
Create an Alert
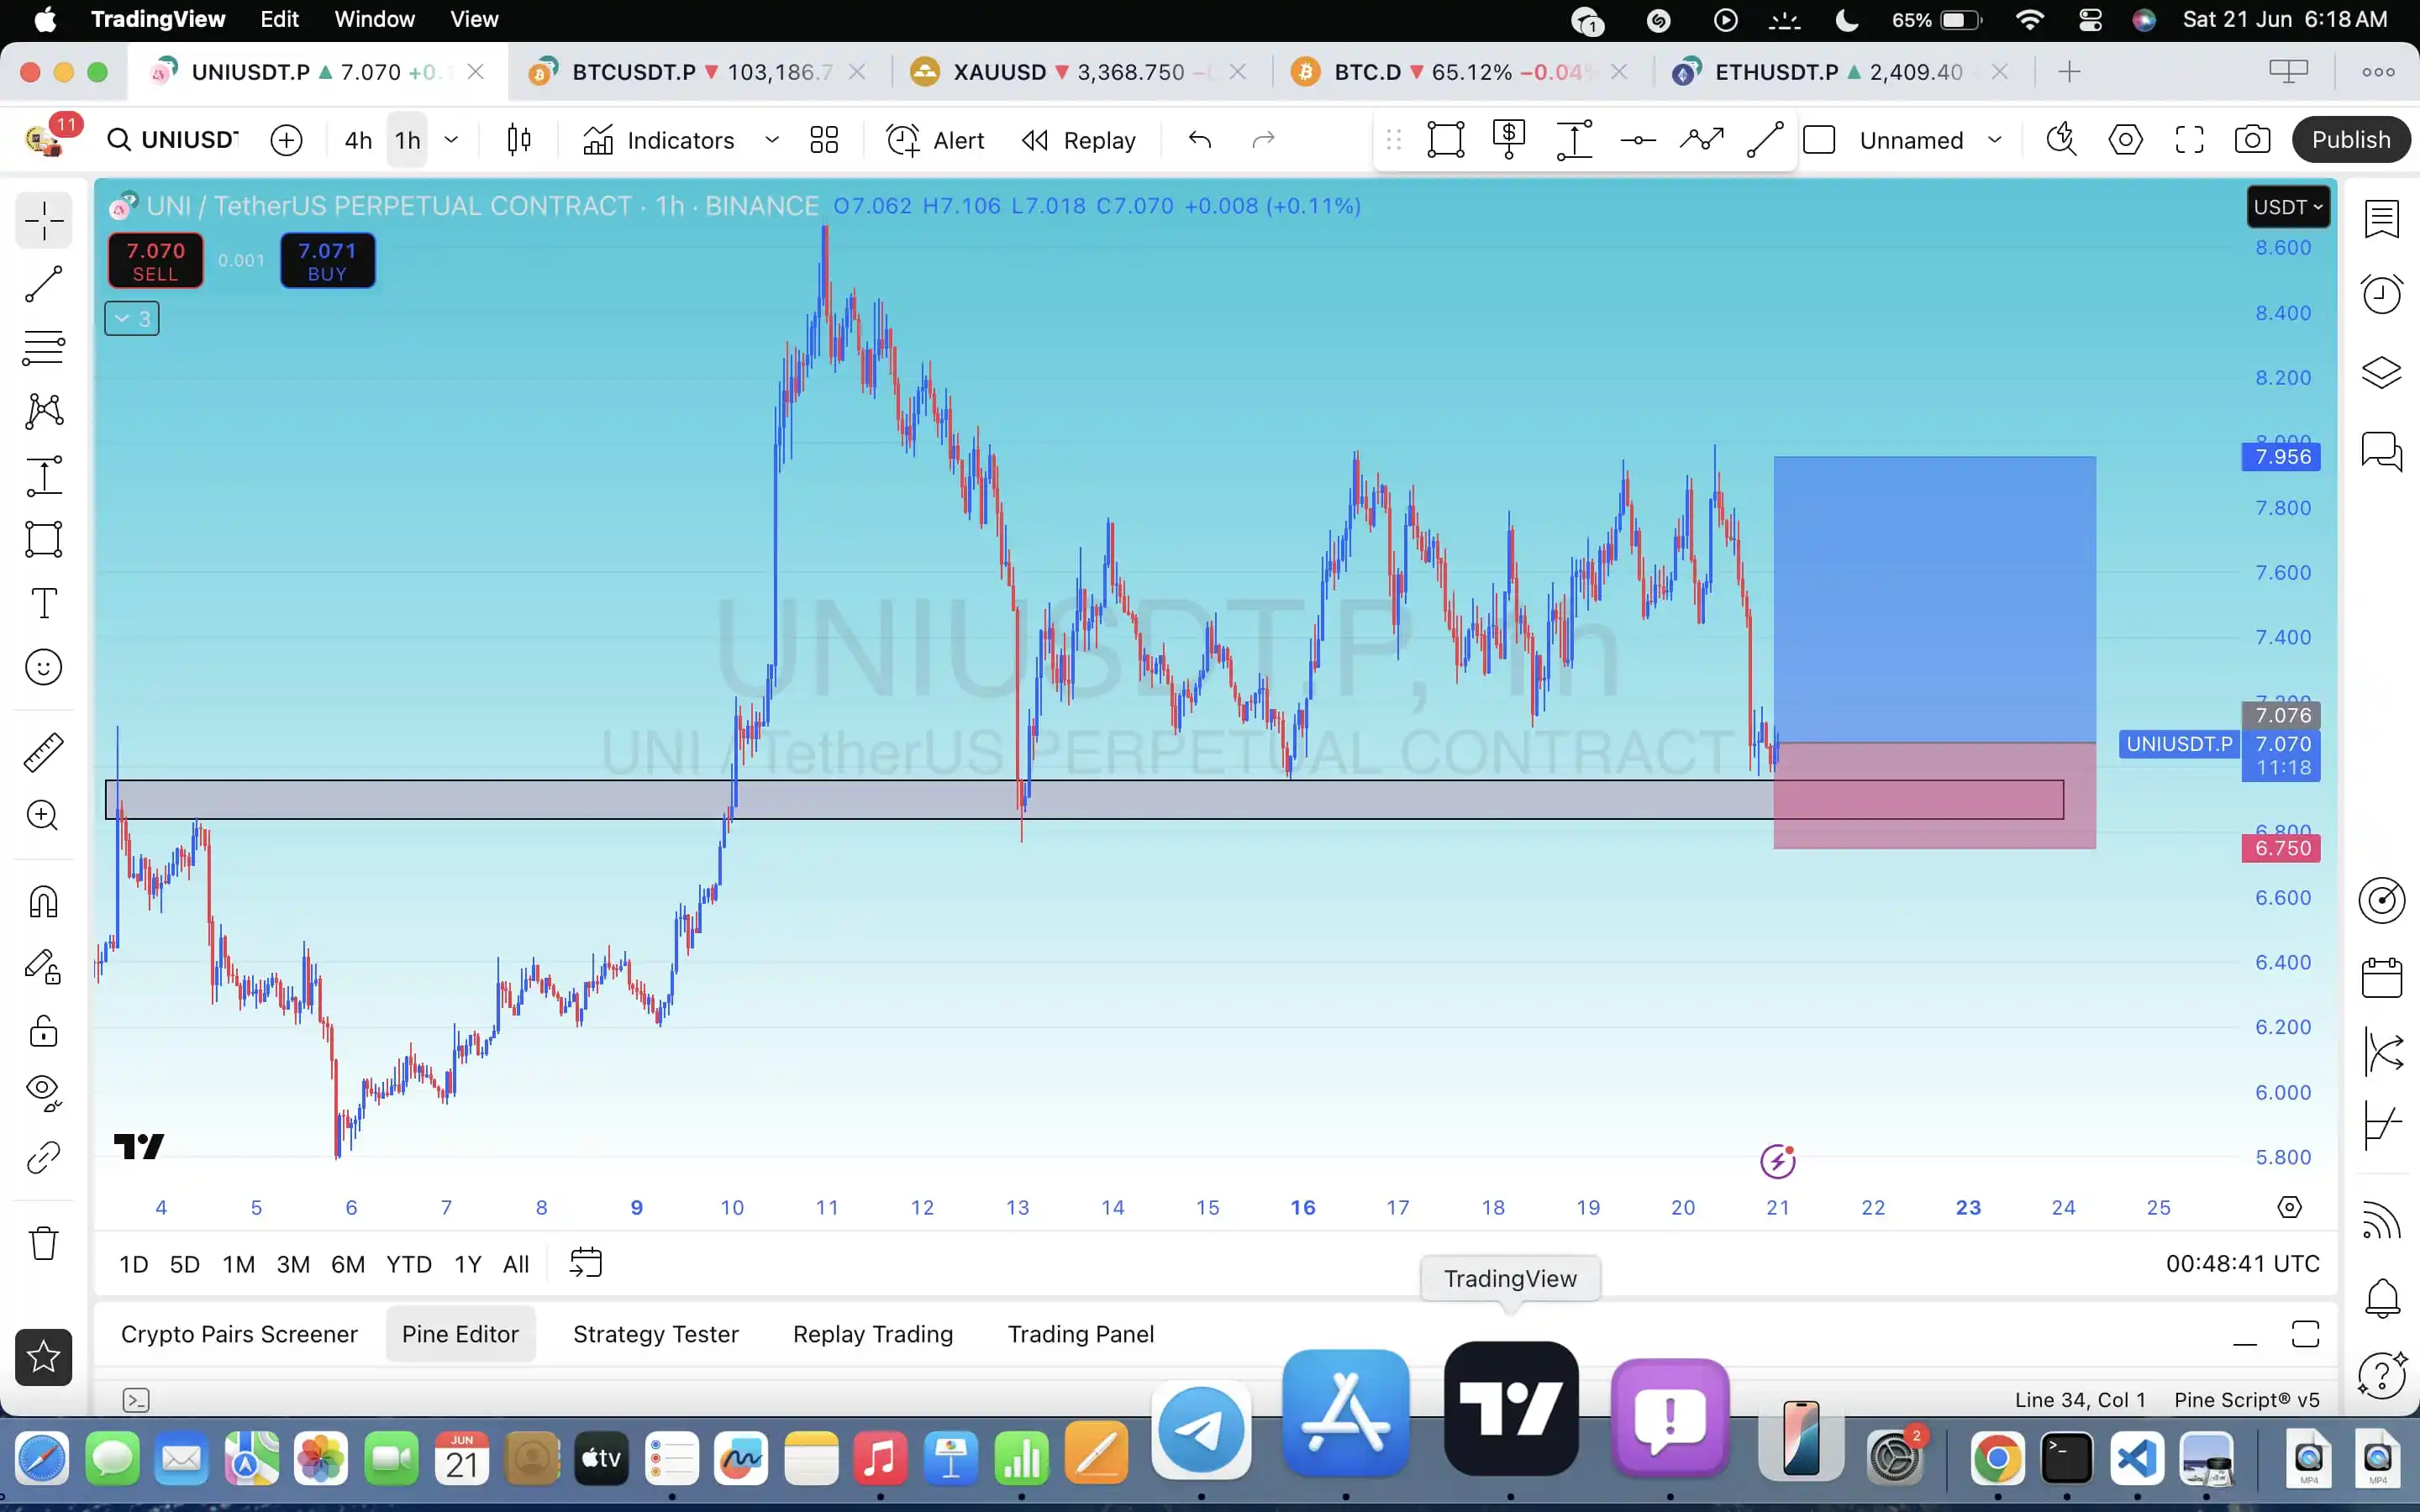(936, 140)
